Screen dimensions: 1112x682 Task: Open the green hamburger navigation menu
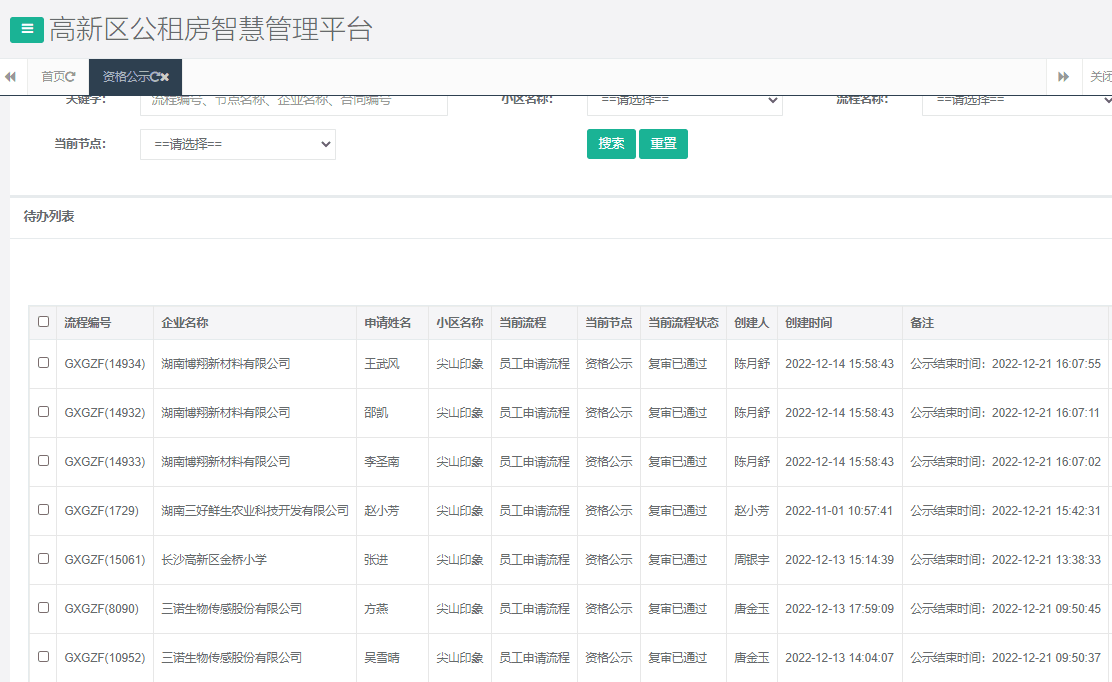[x=25, y=29]
